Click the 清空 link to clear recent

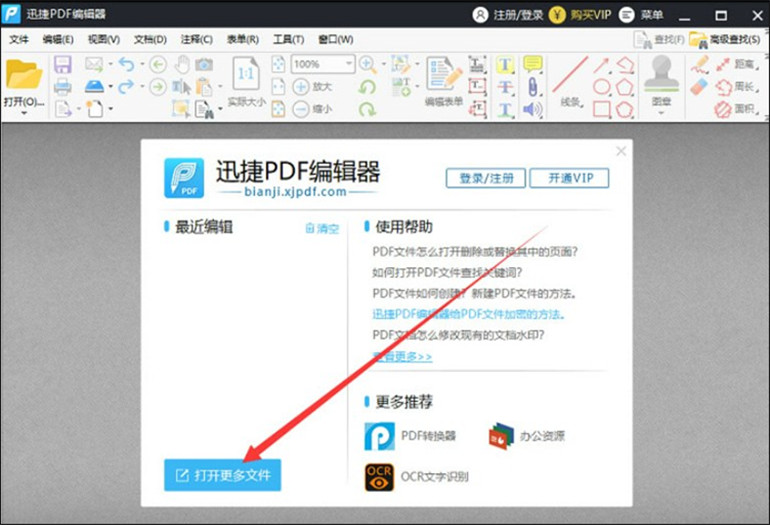(x=322, y=228)
